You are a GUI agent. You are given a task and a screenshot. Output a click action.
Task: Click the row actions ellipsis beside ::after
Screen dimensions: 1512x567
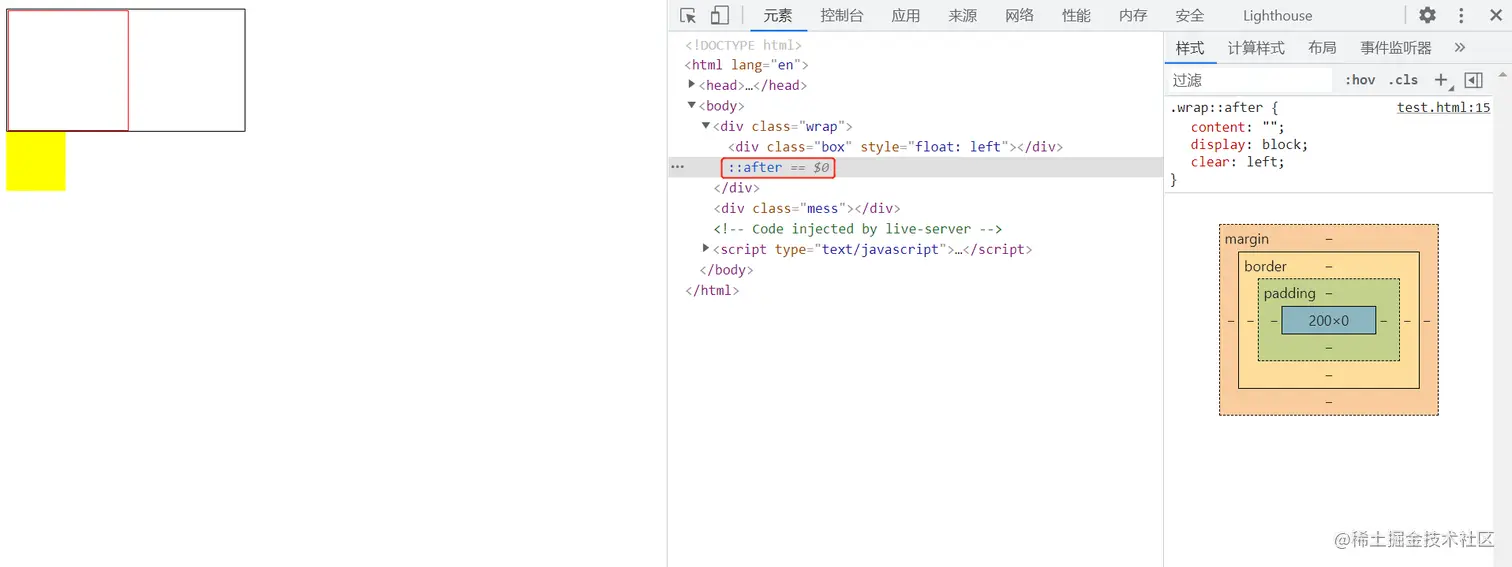pyautogui.click(x=677, y=167)
